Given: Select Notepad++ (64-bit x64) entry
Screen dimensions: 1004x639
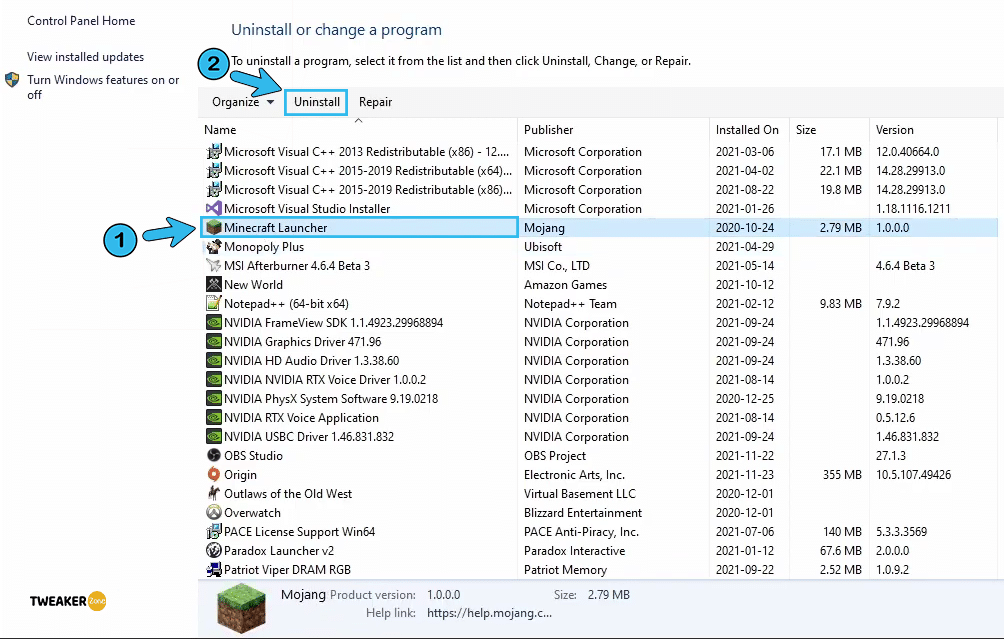Looking at the screenshot, I should coord(286,304).
